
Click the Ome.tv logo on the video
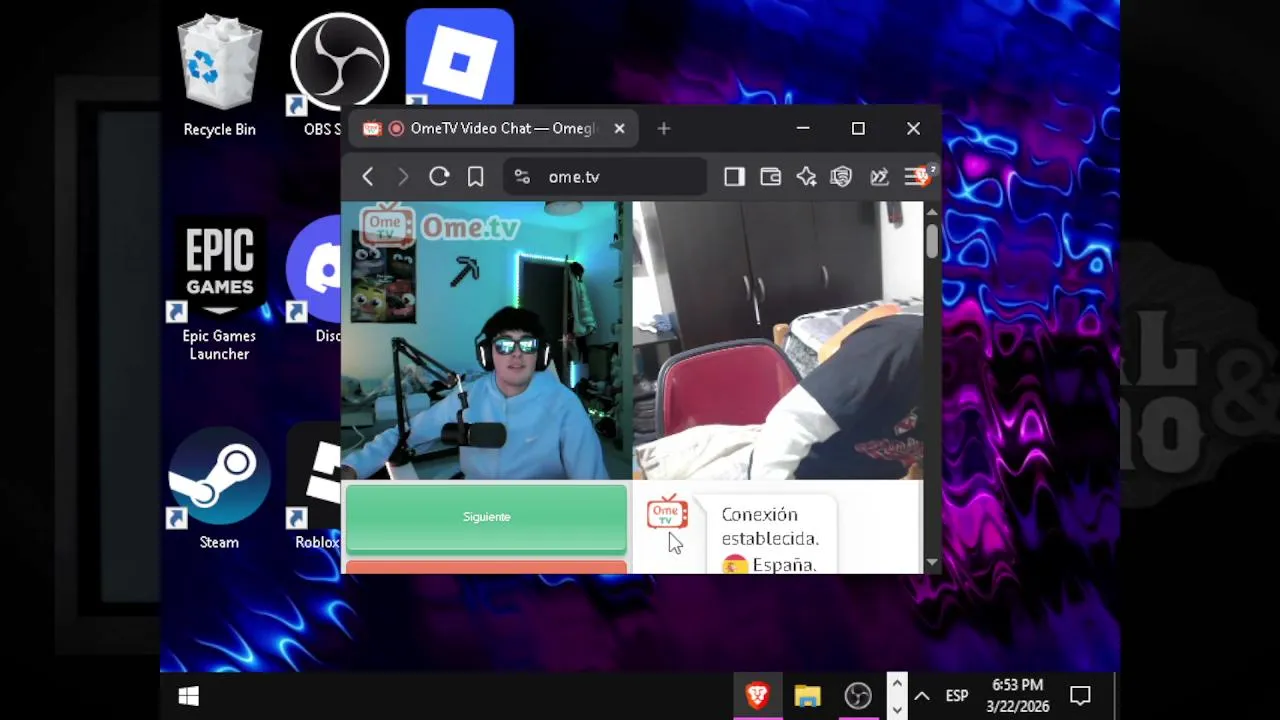pos(440,226)
